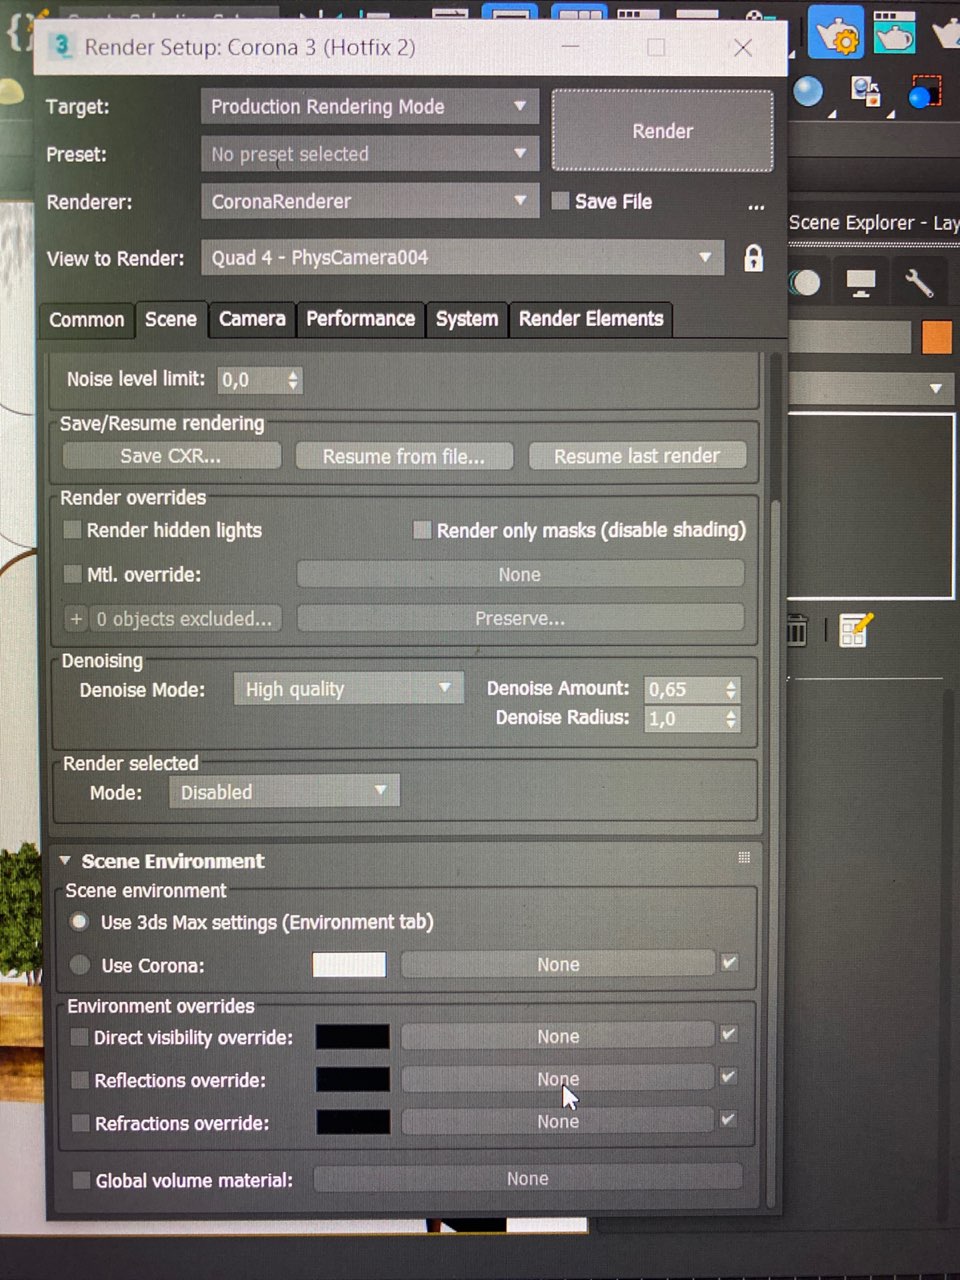Click the Preserve... button

(520, 618)
